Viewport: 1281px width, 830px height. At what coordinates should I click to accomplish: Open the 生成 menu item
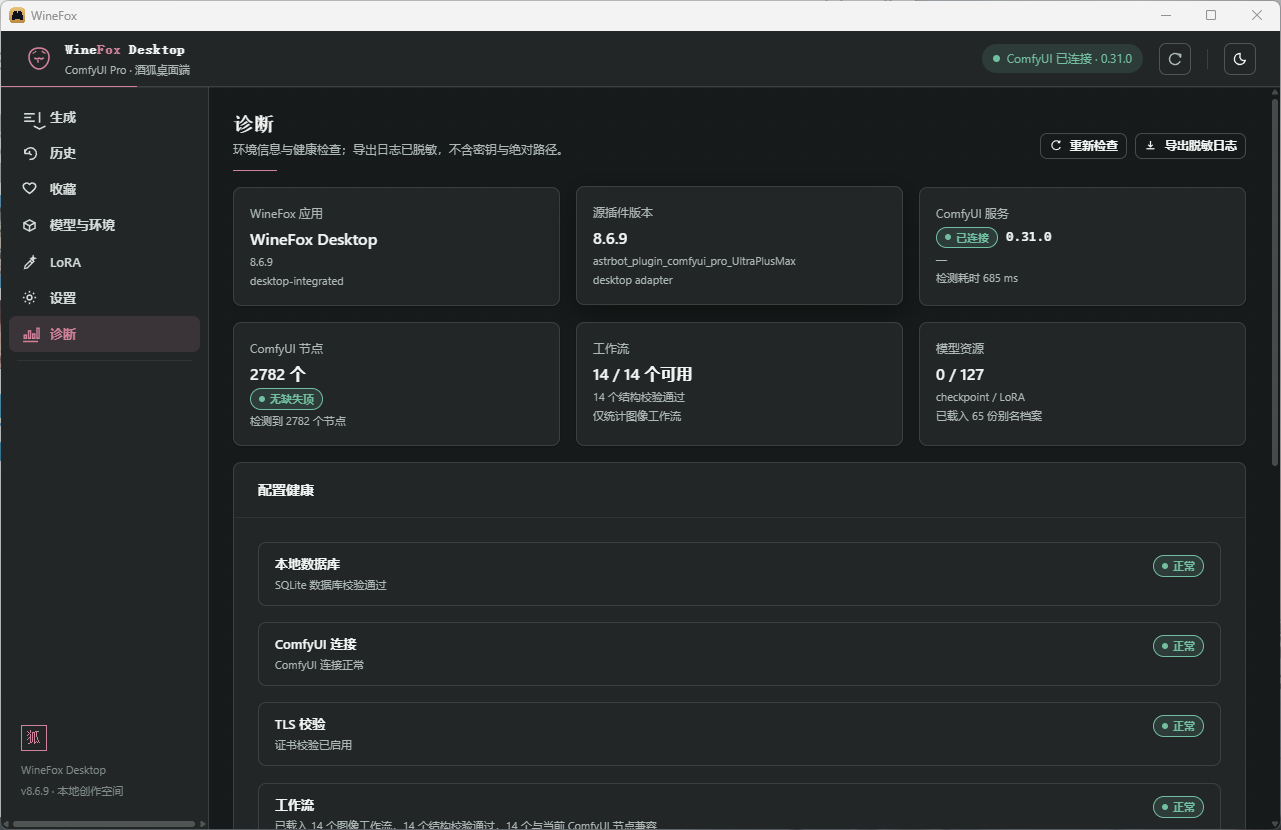pos(104,118)
